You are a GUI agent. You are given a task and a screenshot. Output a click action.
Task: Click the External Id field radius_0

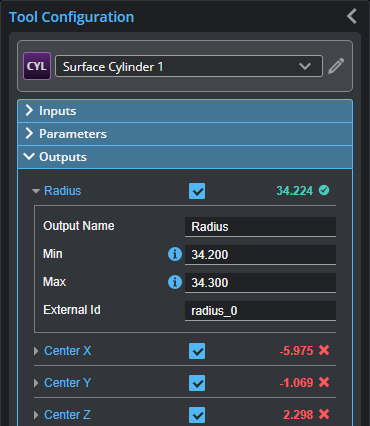pos(260,311)
